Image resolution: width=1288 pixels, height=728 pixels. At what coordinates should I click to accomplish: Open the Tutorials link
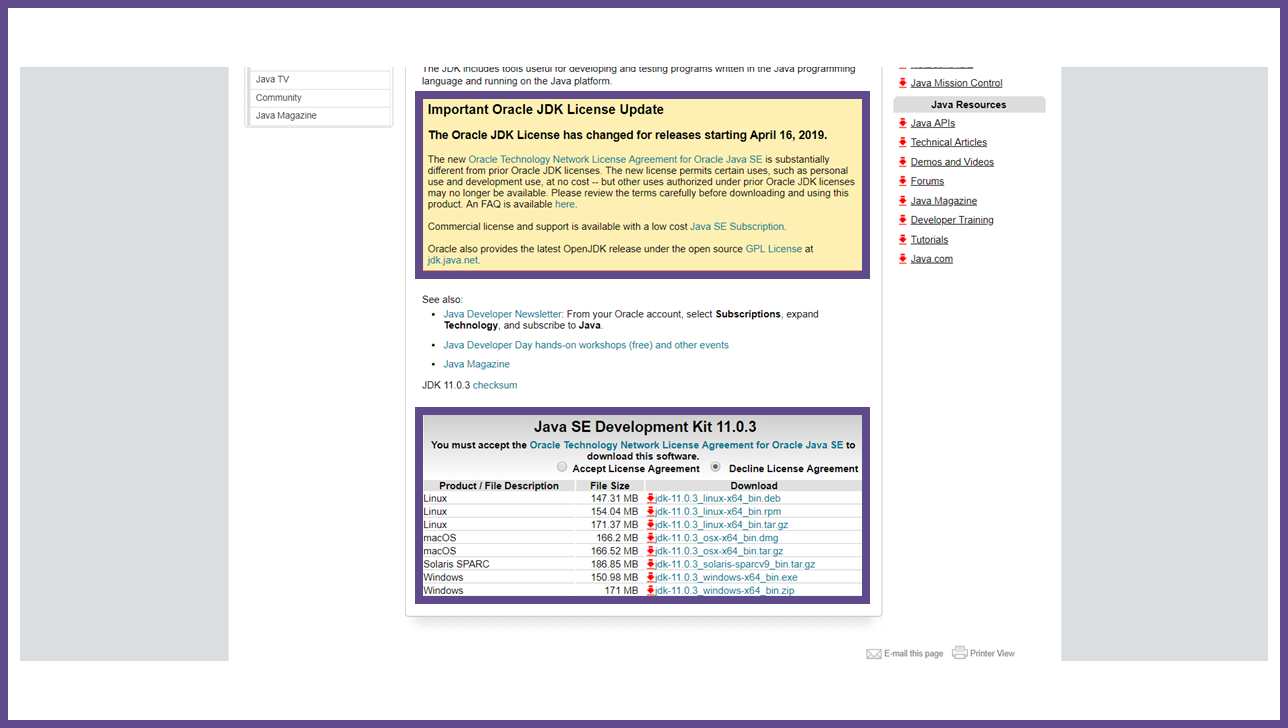pos(929,239)
